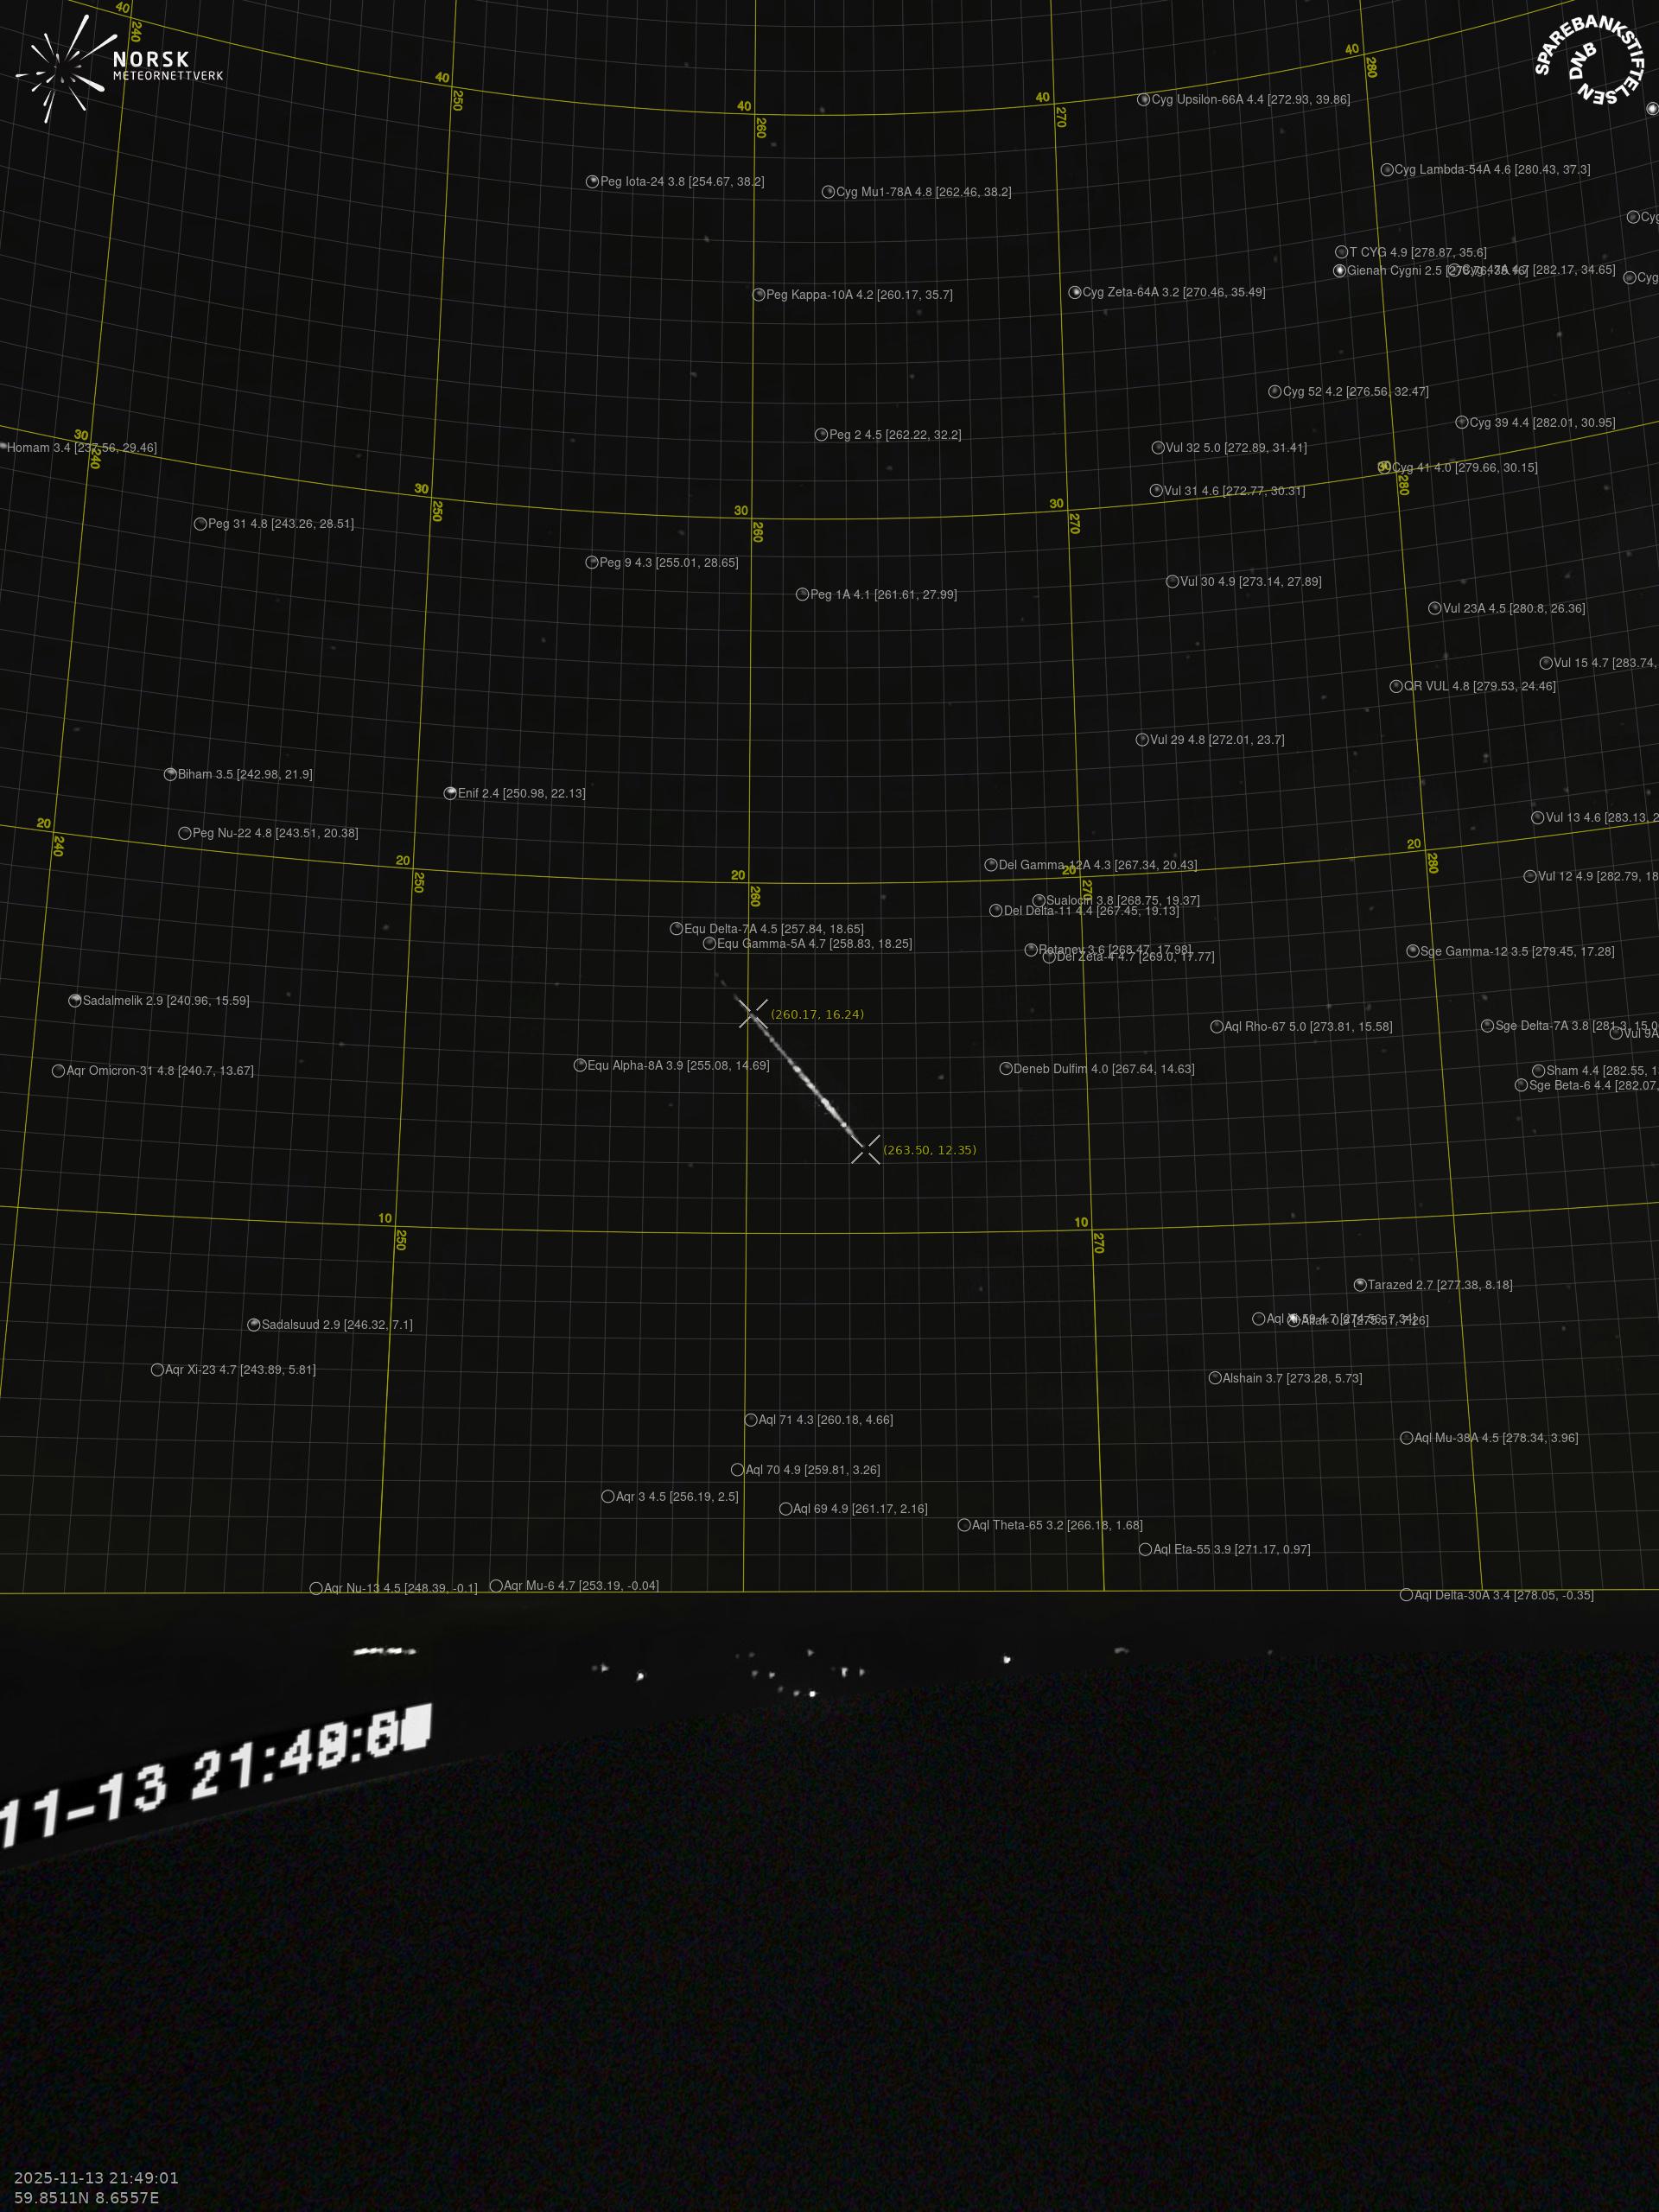Click the Sadalsuud star circle marker
This screenshot has height=2212, width=1659.
[x=254, y=1325]
